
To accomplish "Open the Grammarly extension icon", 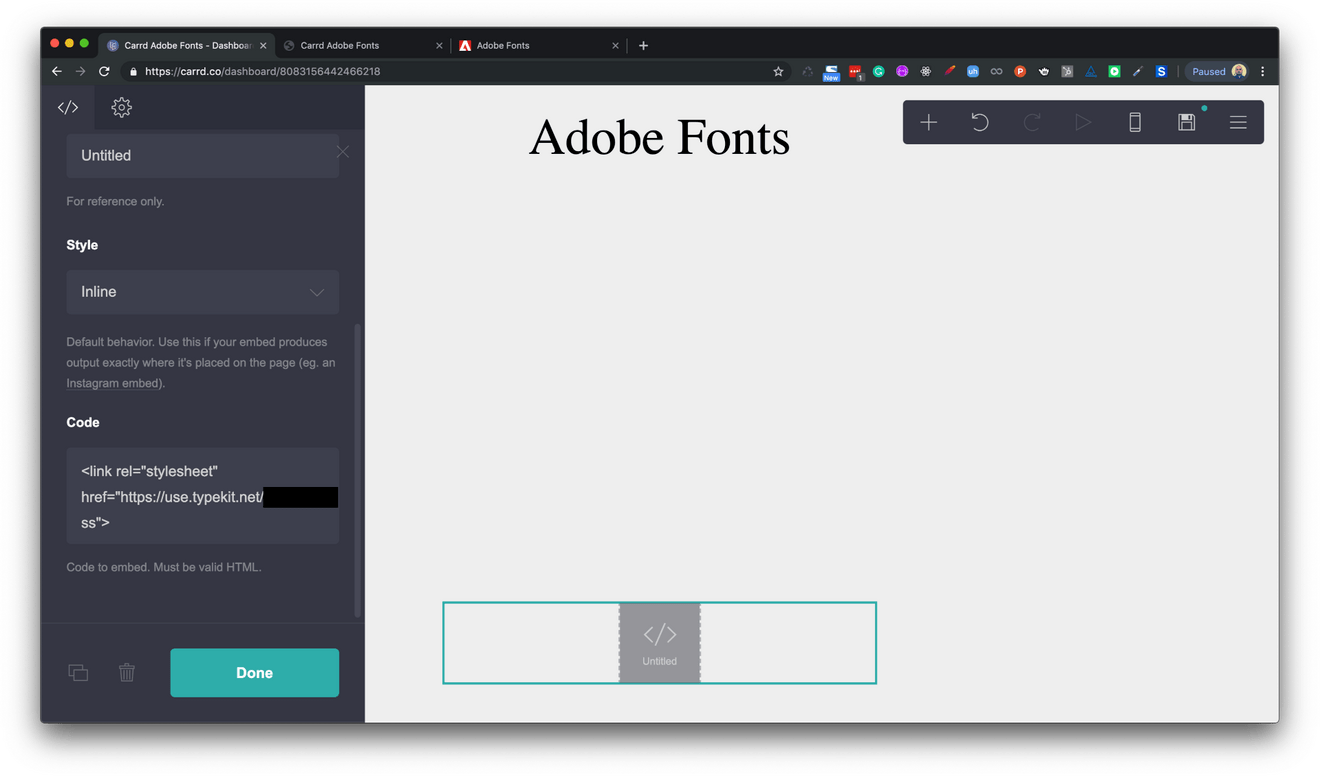I will pyautogui.click(x=878, y=71).
